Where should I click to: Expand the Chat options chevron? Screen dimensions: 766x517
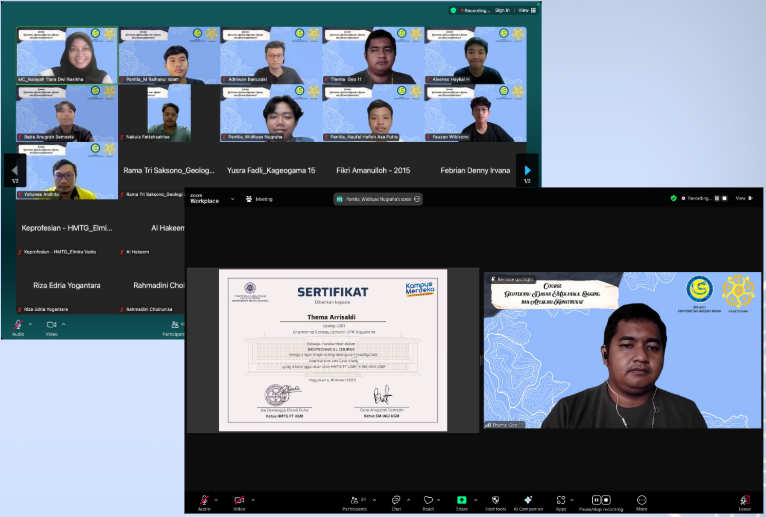[x=408, y=500]
